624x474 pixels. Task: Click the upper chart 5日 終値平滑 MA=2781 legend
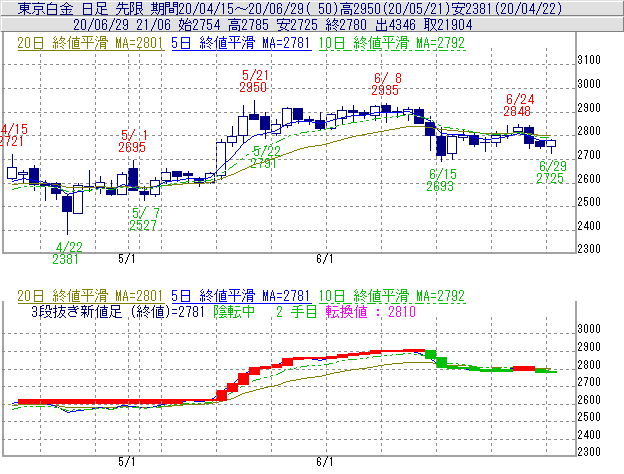tap(241, 43)
